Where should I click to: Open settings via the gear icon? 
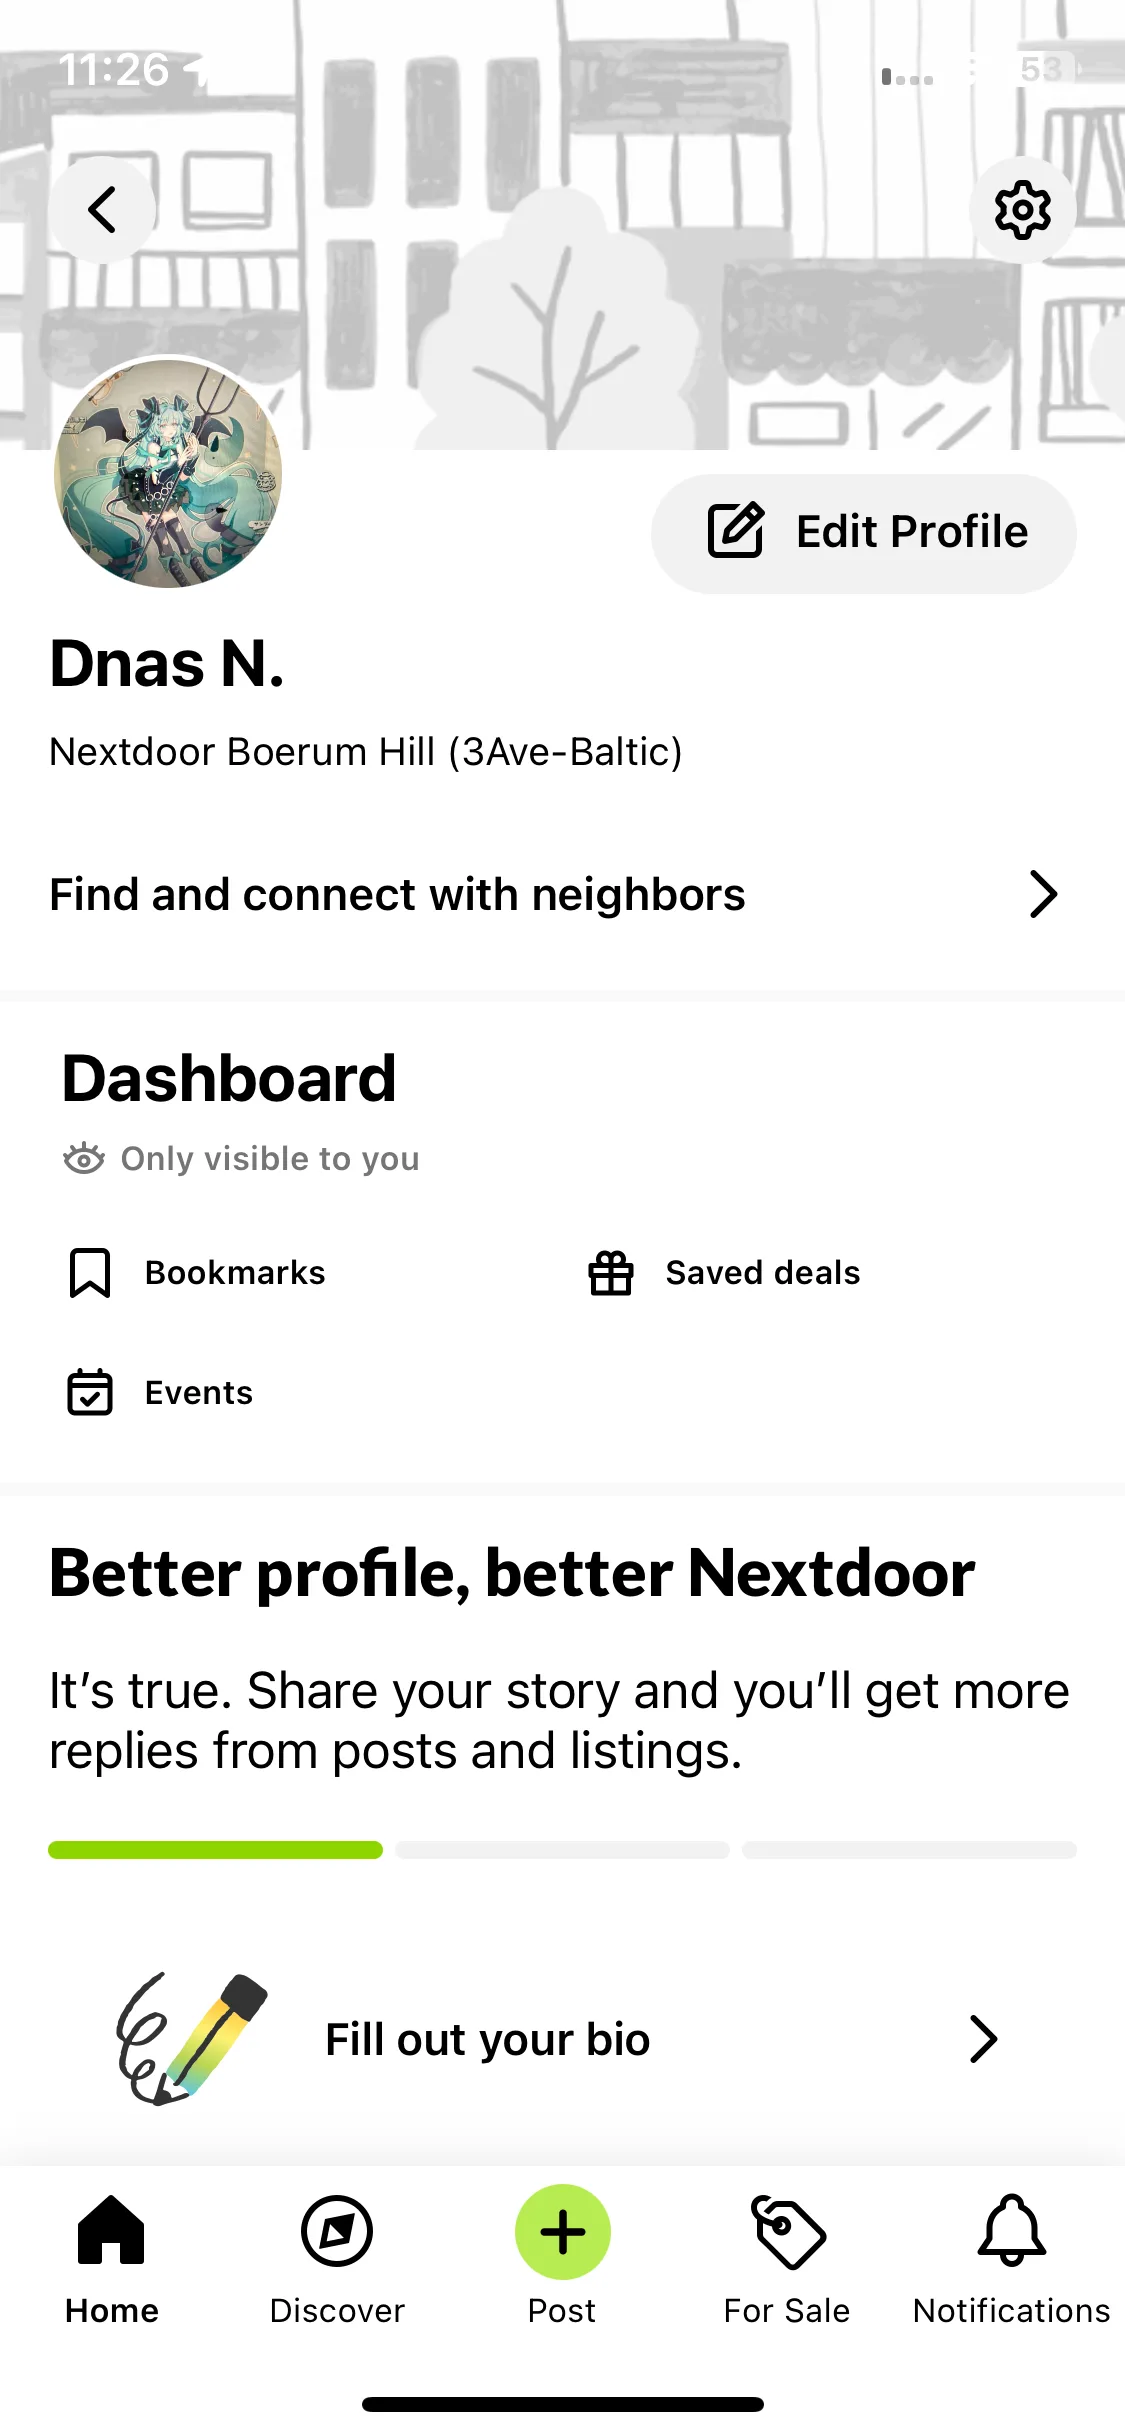point(1022,210)
